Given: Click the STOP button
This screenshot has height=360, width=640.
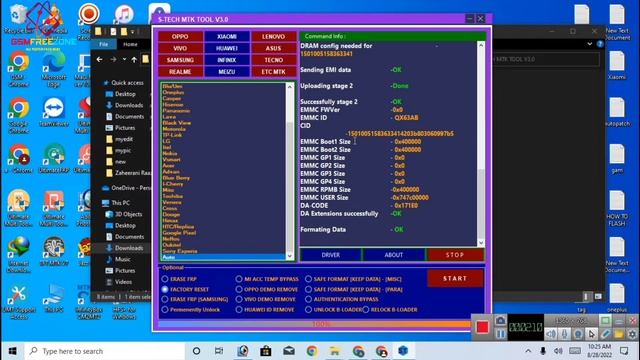Looking at the screenshot, I should tap(455, 255).
